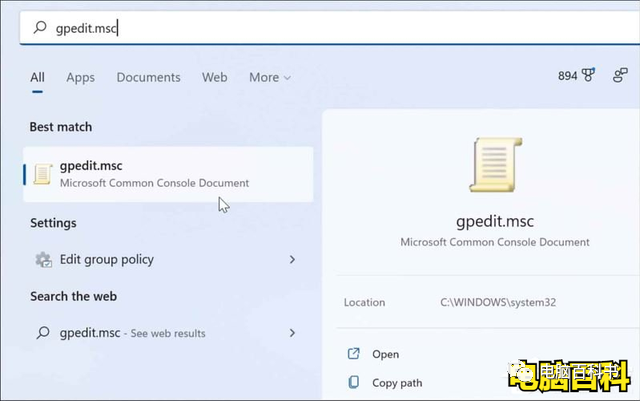Open the Documents tab

tap(149, 77)
